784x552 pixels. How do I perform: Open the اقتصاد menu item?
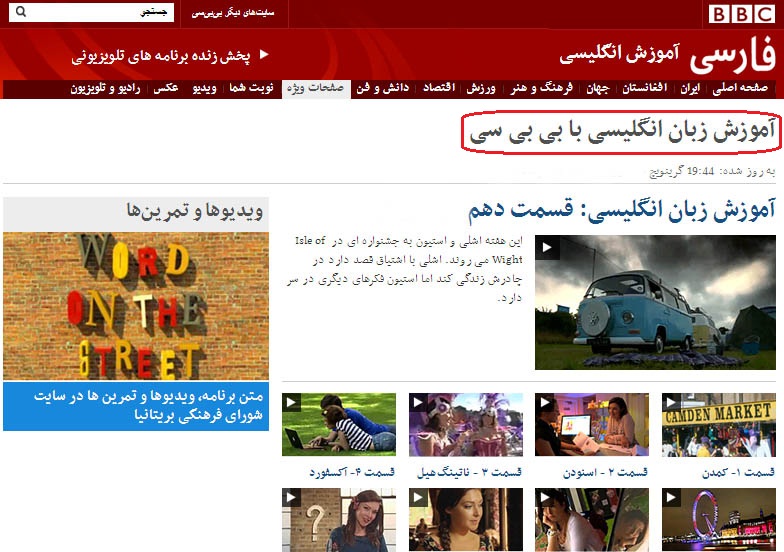point(439,88)
